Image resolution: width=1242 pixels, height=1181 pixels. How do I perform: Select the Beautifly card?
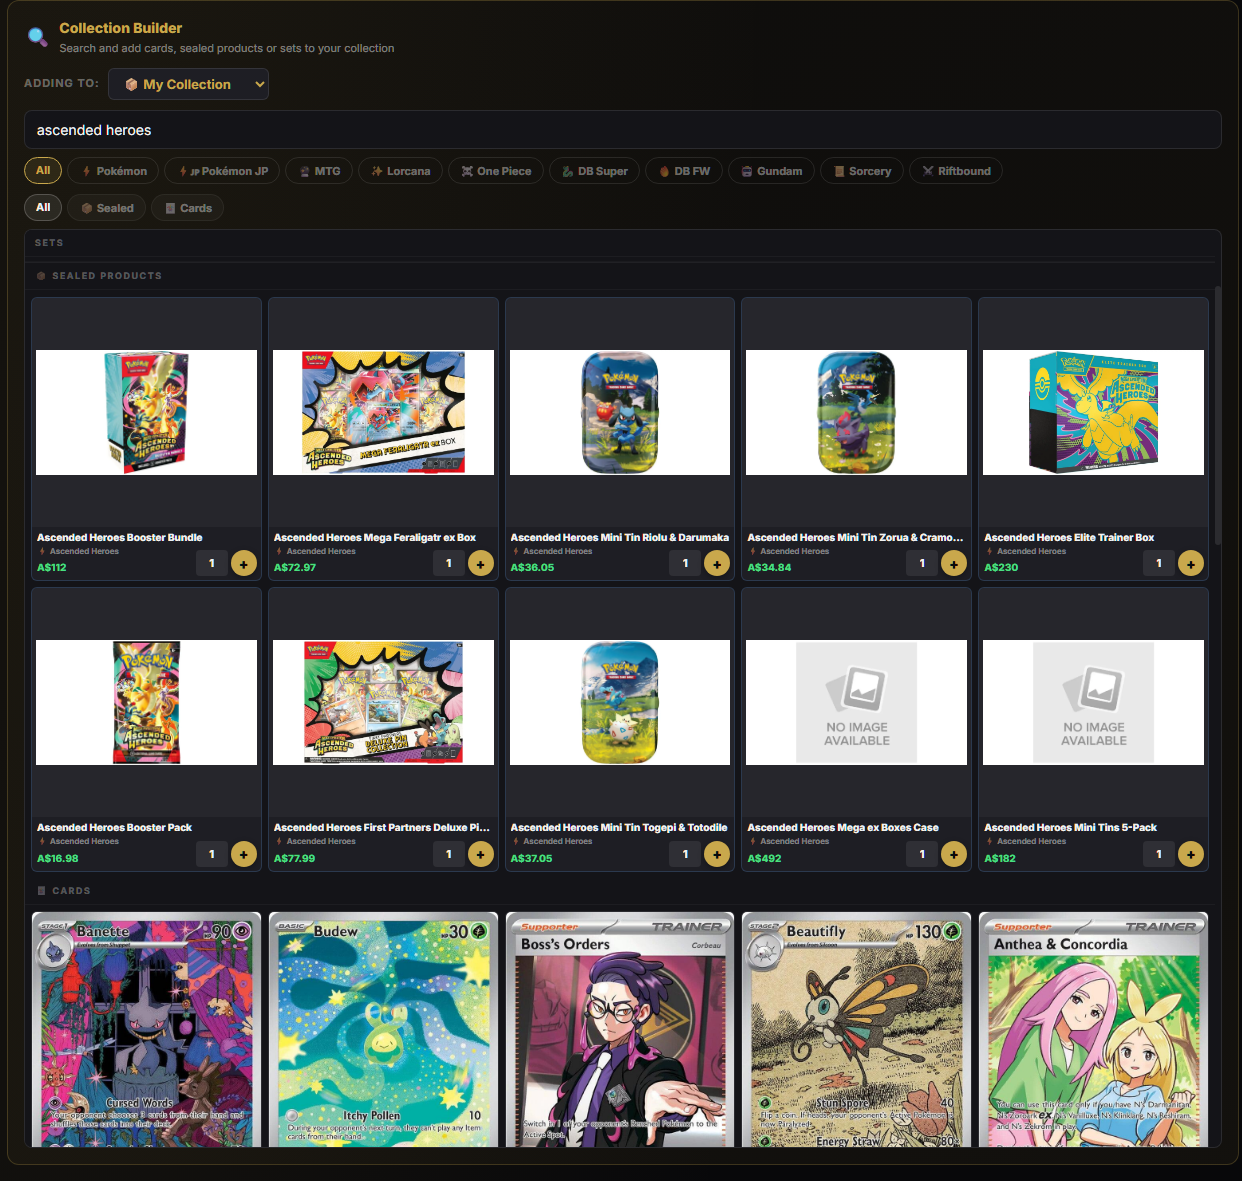click(x=856, y=1029)
